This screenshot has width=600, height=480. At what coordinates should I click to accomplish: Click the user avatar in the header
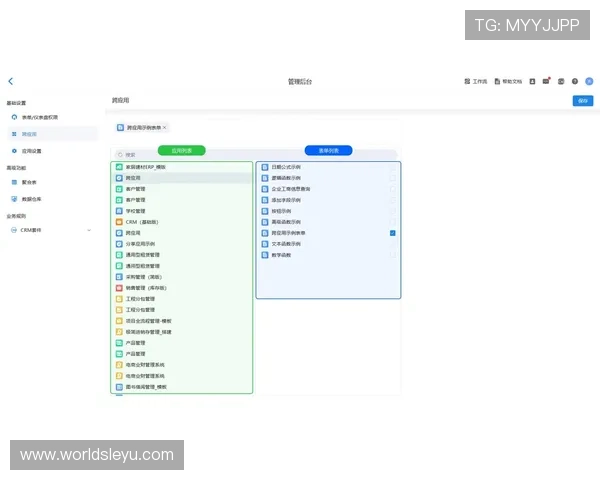(589, 81)
